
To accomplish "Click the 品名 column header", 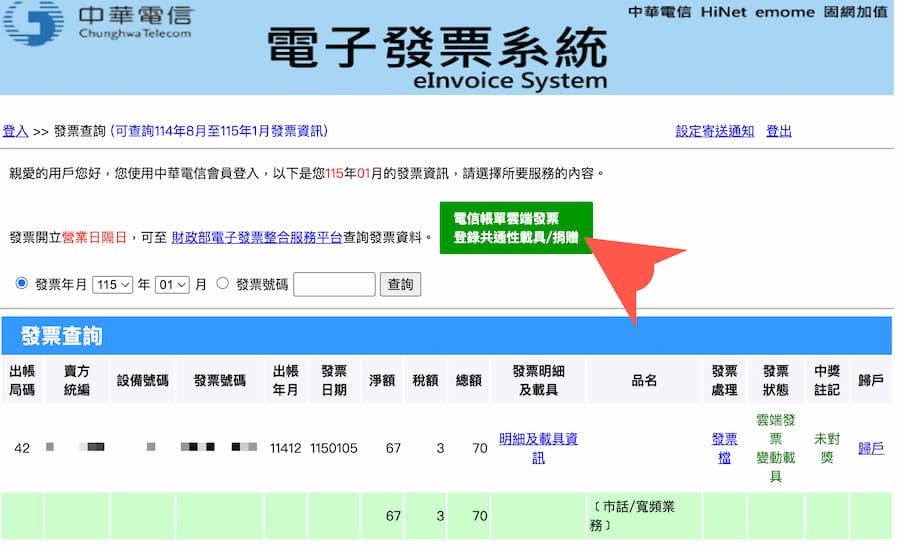I will 644,381.
